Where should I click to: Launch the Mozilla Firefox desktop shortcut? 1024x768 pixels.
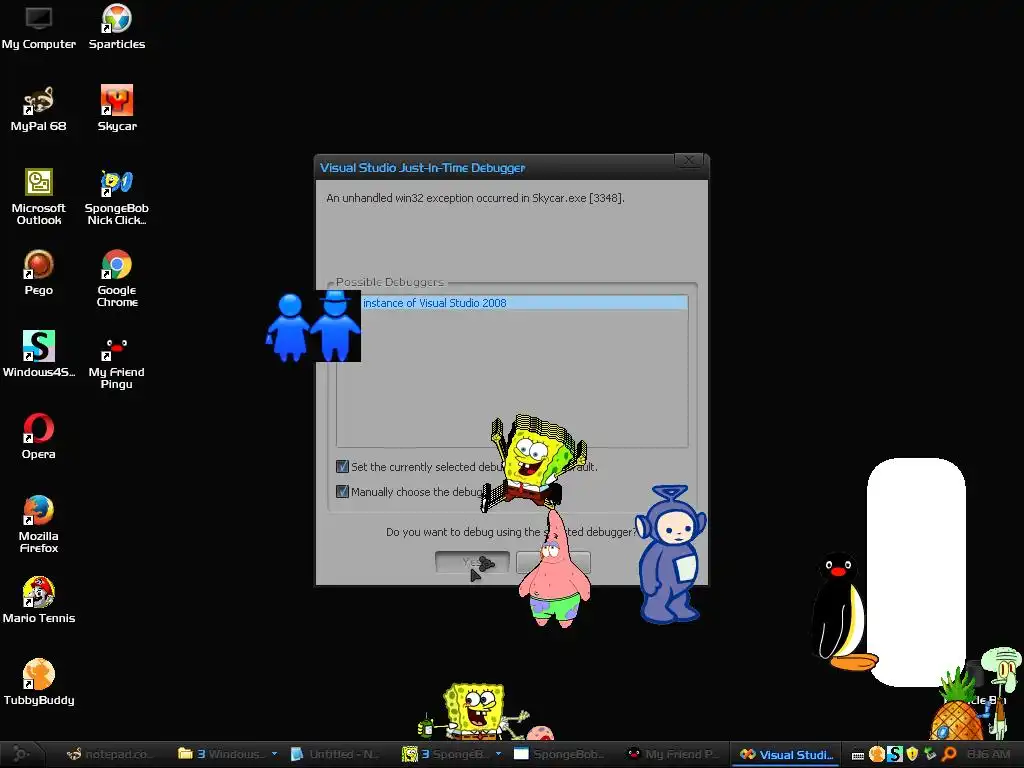39,524
